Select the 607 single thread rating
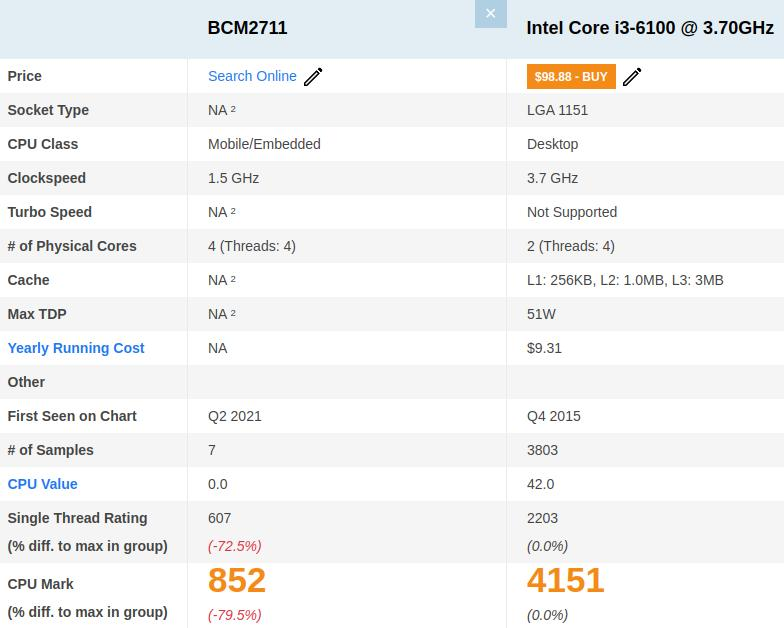 (x=219, y=518)
